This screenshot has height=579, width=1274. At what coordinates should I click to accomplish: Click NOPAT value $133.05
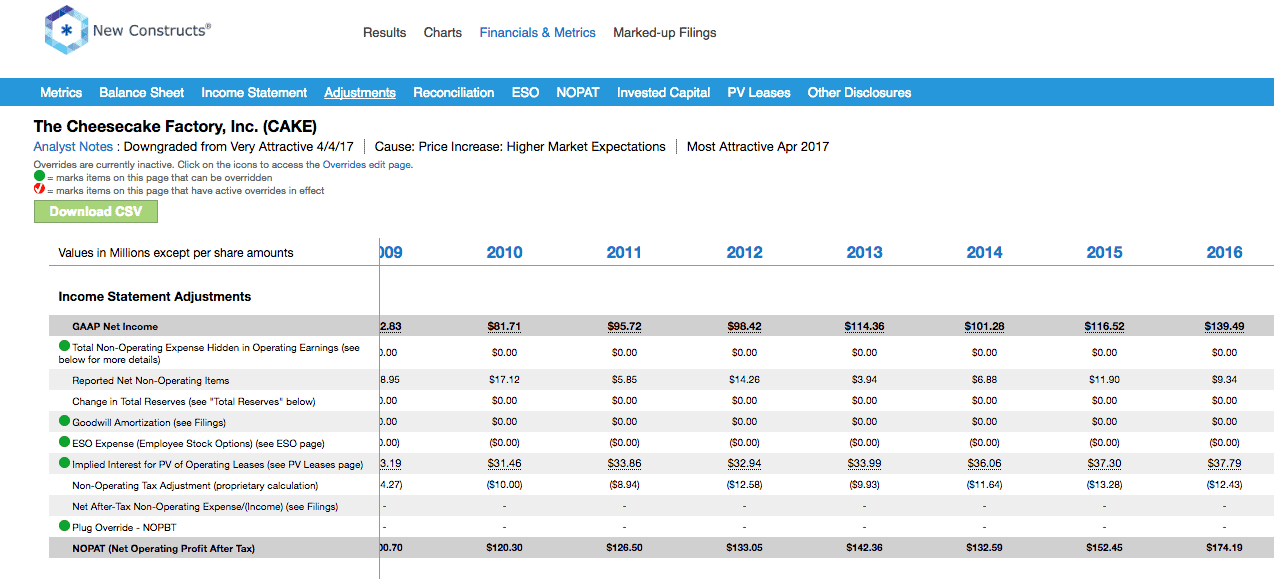745,548
